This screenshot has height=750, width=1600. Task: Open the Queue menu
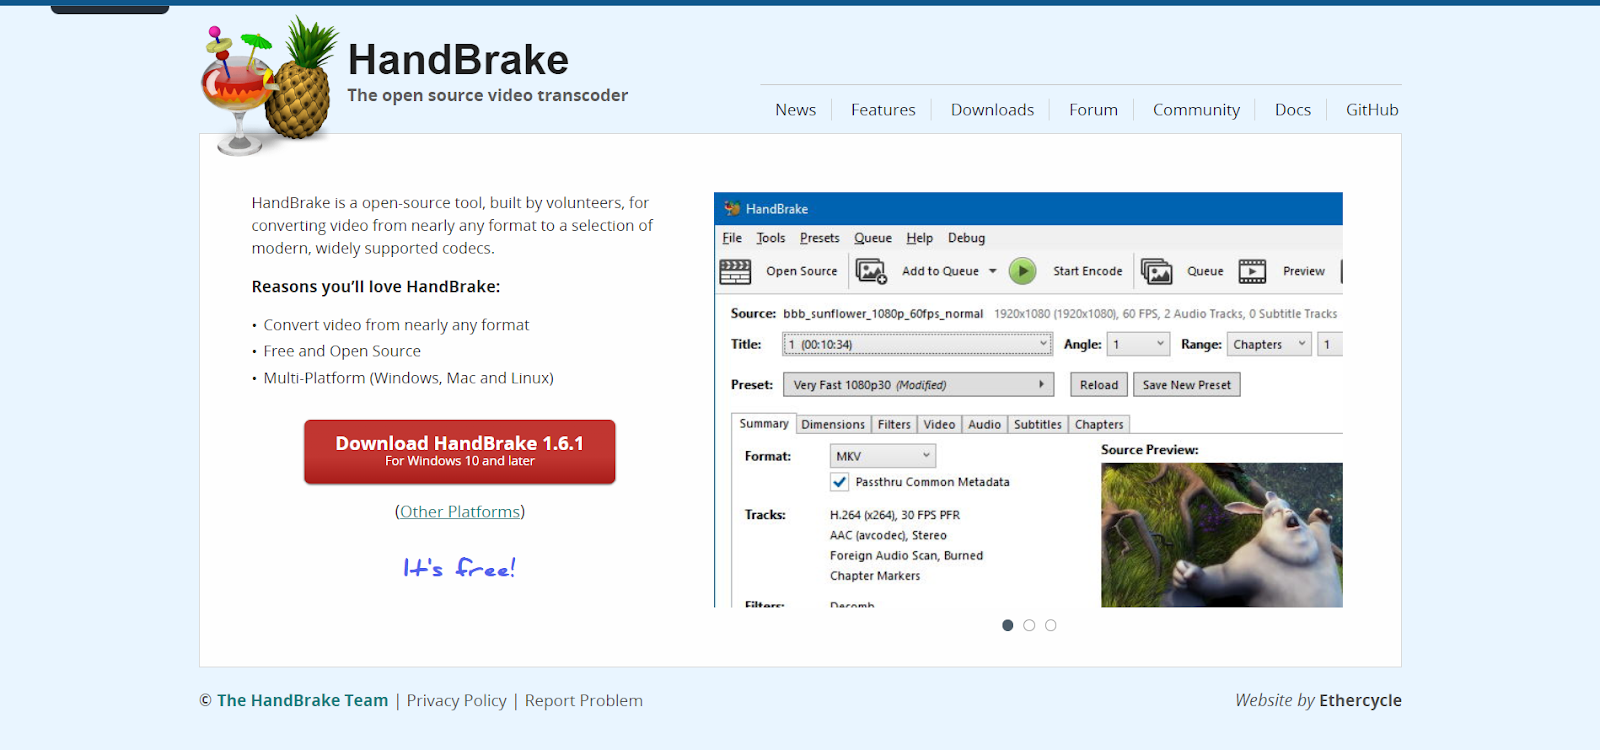tap(872, 238)
